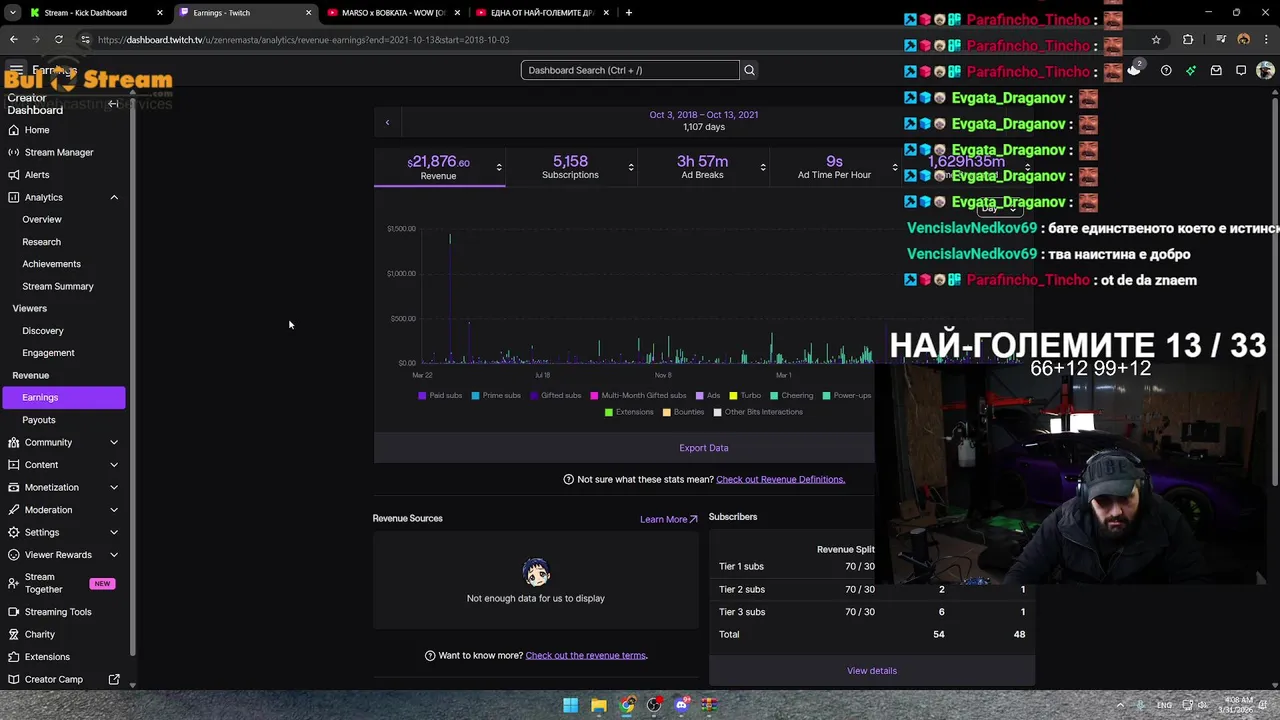Viewport: 1280px width, 720px height.
Task: Collapse the Creator Dashboard sidebar arrow
Action: pos(114,104)
